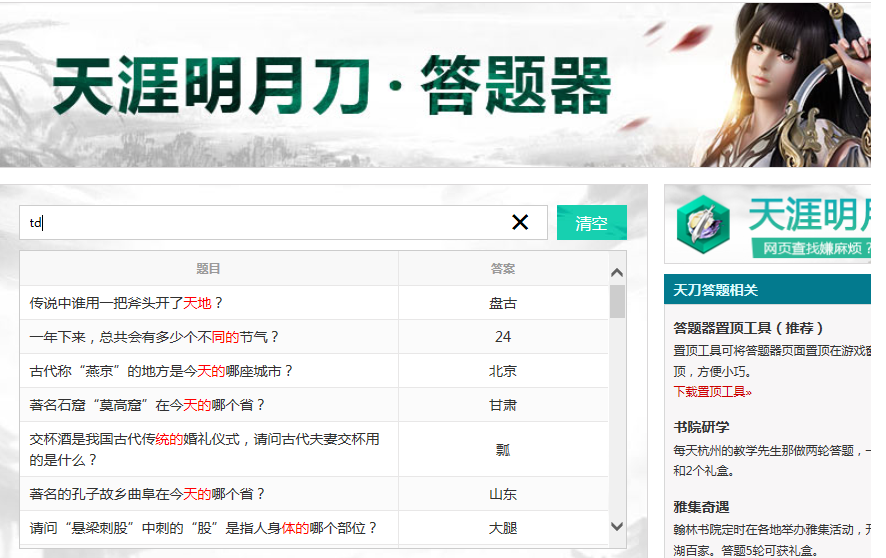Click the 天刀答题相关 sidebar header

[767, 290]
